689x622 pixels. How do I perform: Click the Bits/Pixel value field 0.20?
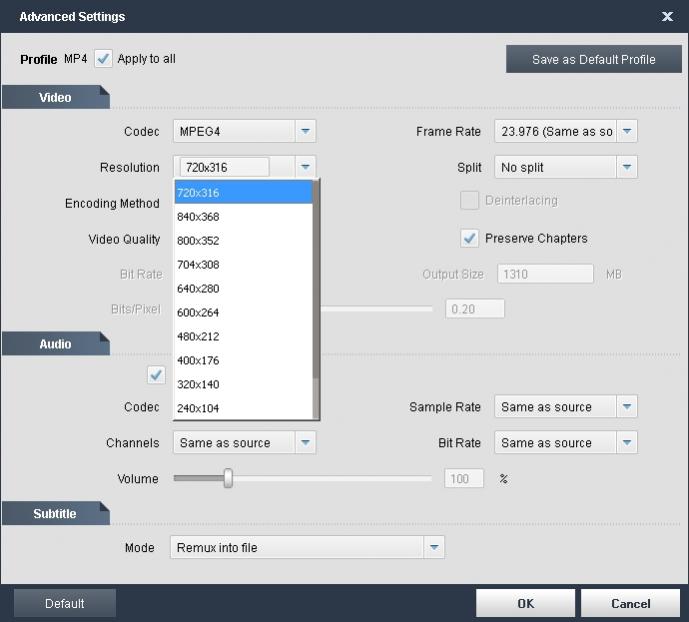click(x=475, y=309)
